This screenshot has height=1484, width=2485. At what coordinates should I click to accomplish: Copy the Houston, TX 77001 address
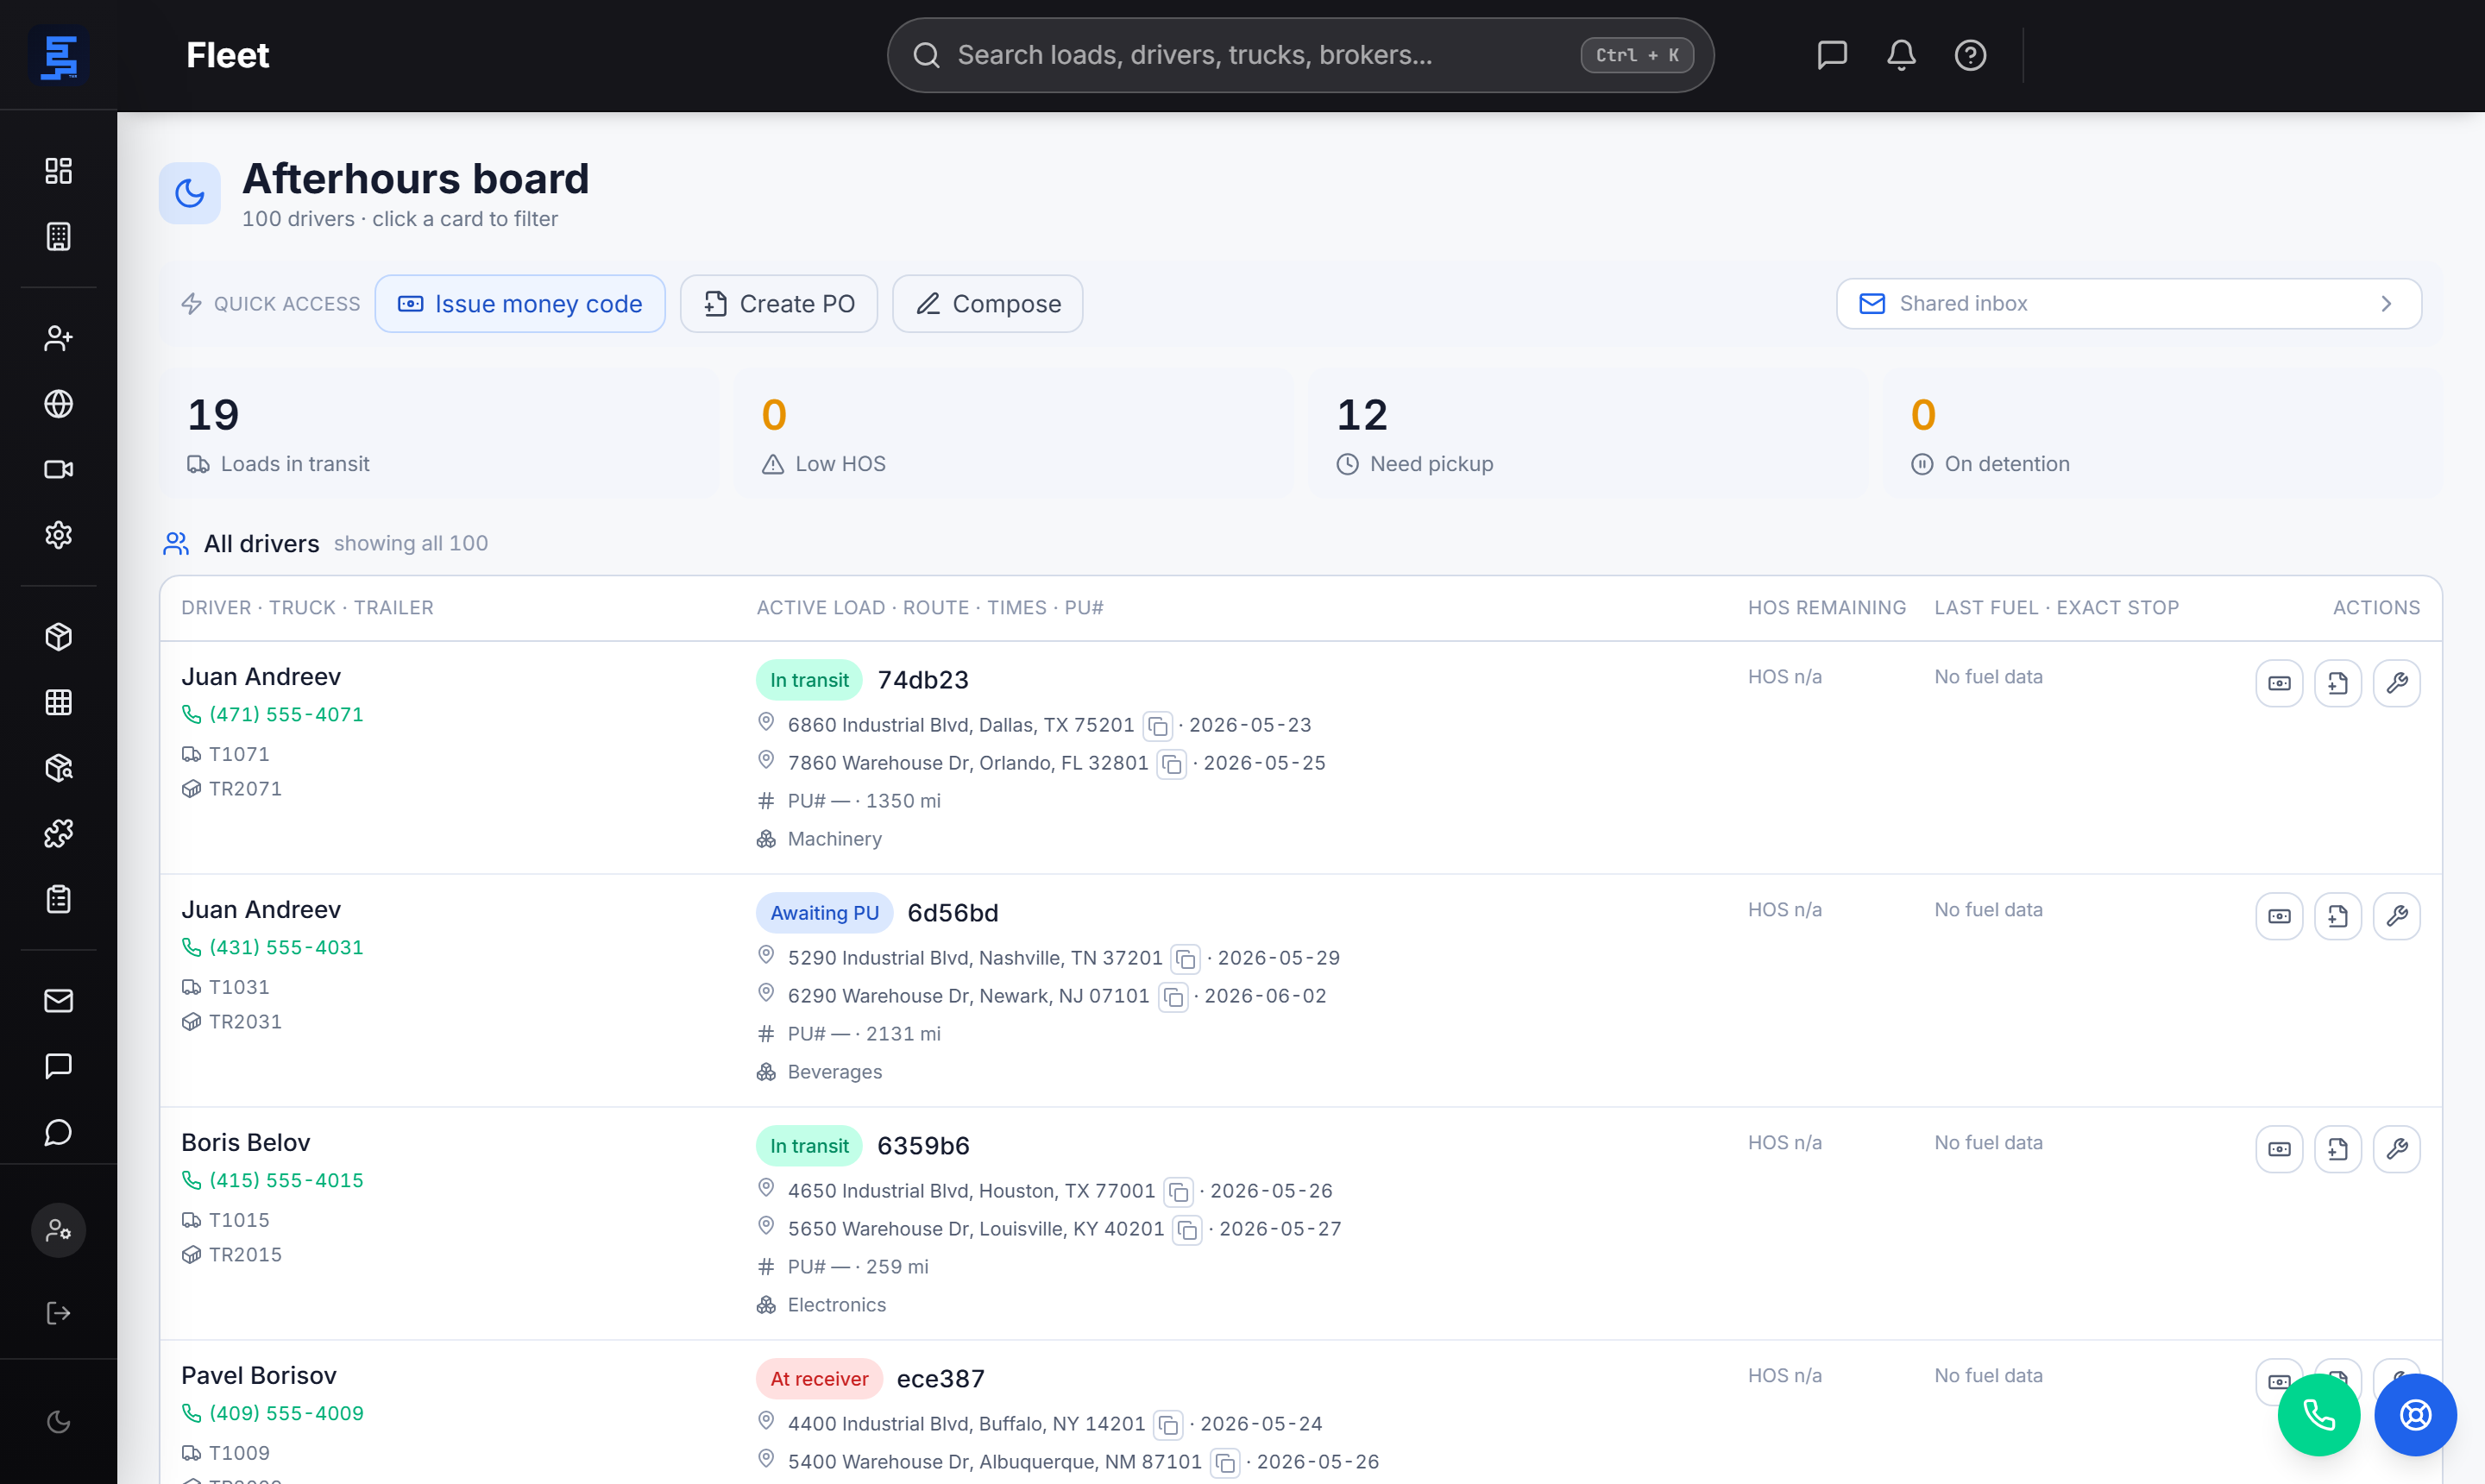coord(1179,1192)
